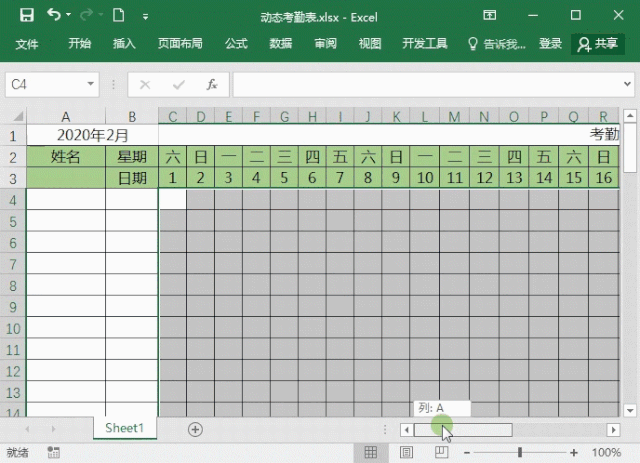The image size is (640, 463).
Task: Click the 告诉我 lightbulb search box
Action: [496, 44]
